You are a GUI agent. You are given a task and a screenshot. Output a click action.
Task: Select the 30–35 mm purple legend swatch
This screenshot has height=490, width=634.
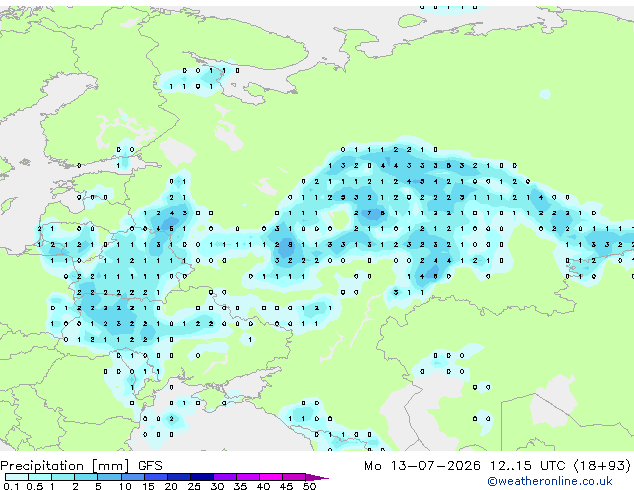[x=225, y=477]
